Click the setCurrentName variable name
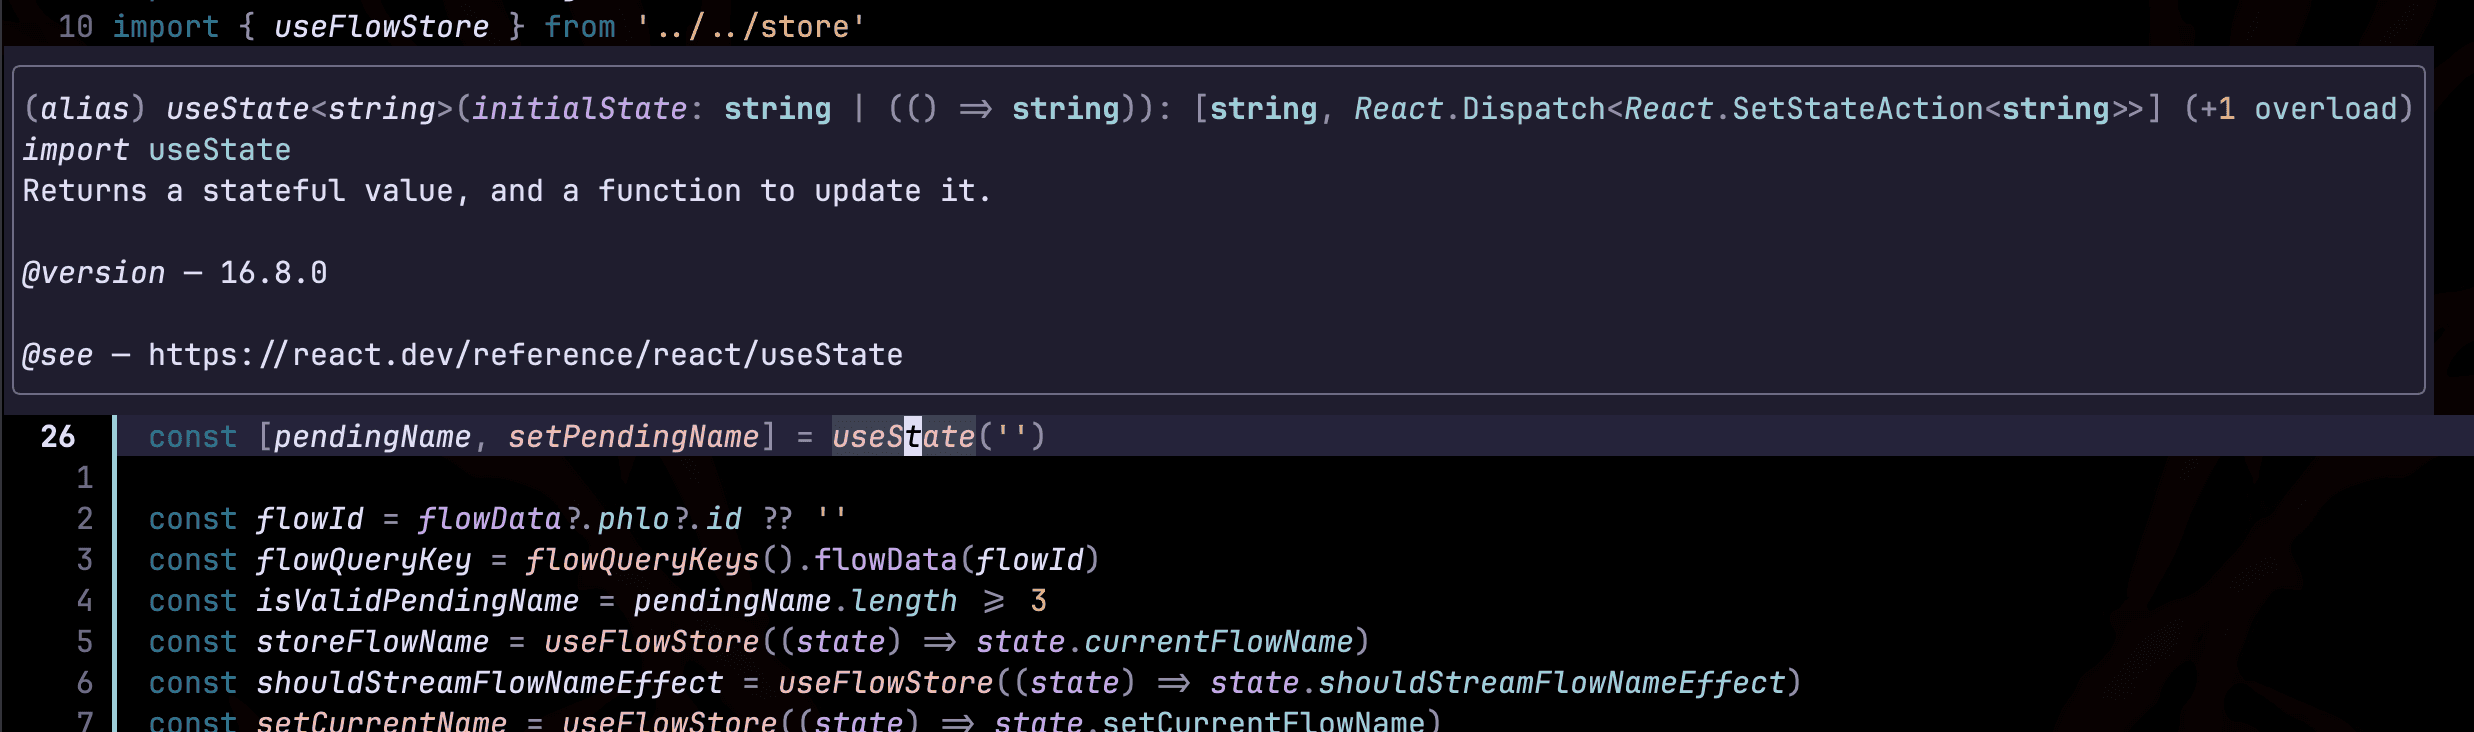2474x732 pixels. click(381, 720)
